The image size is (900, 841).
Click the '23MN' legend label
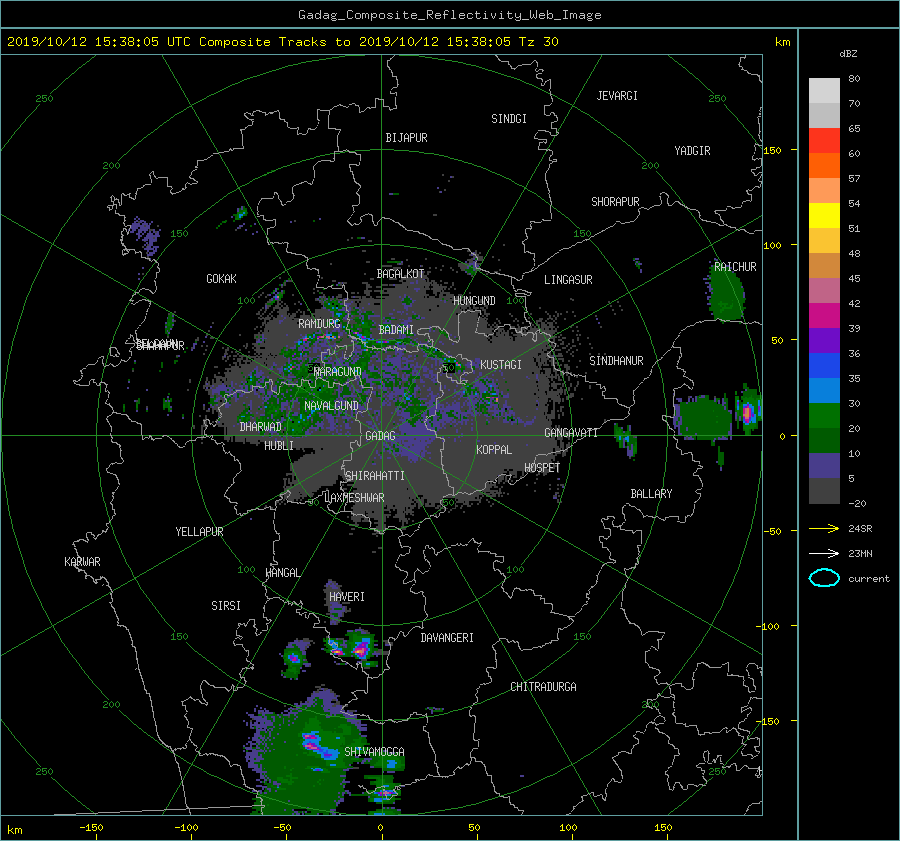860,554
